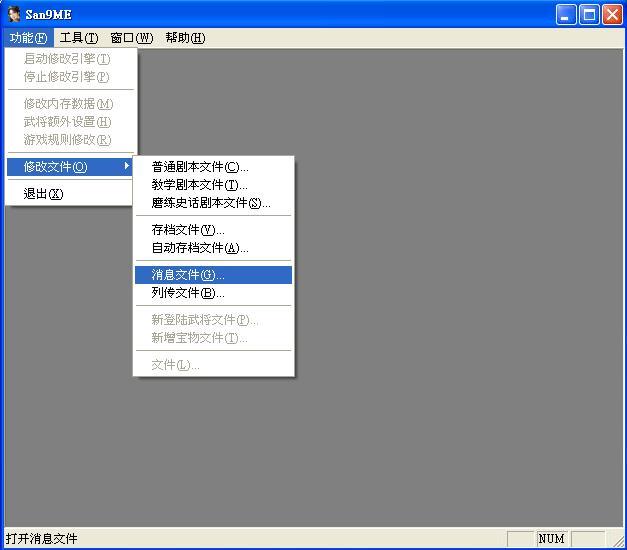Click disabled 武将额外设置(H) entry
627x550 pixels.
pyautogui.click(x=70, y=122)
